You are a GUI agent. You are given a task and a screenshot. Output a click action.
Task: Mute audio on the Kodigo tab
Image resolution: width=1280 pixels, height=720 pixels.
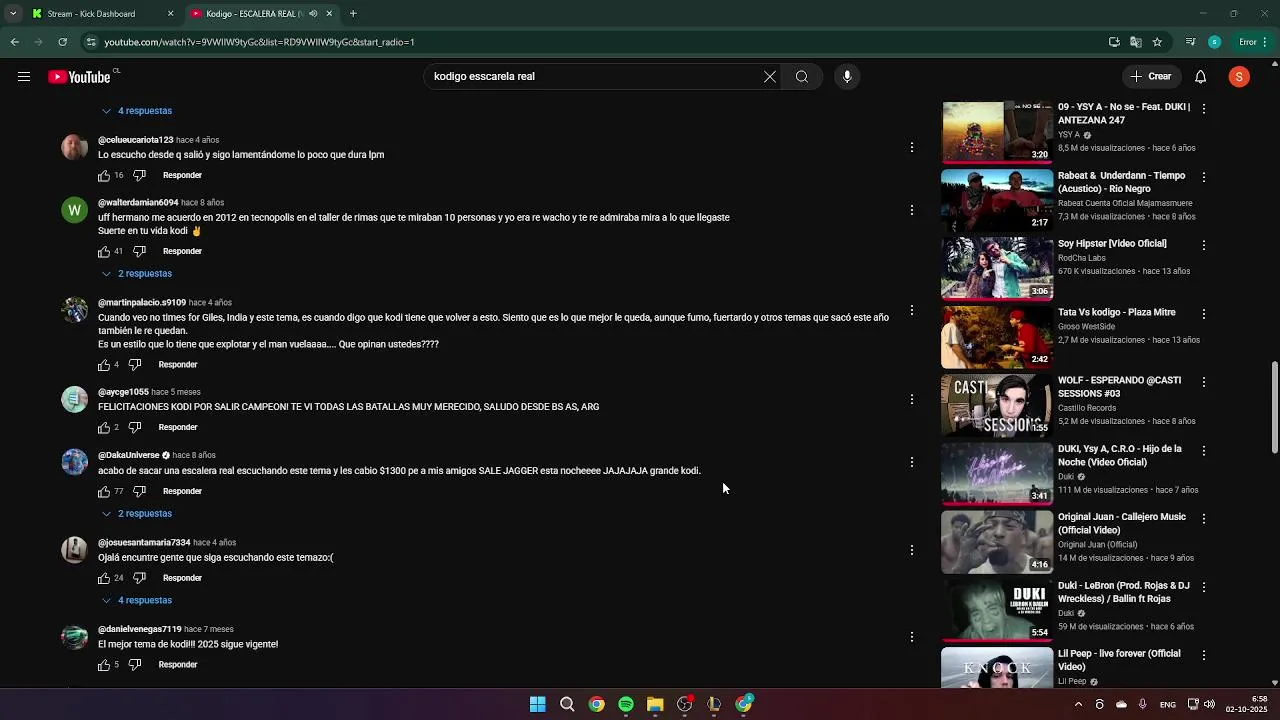(313, 14)
